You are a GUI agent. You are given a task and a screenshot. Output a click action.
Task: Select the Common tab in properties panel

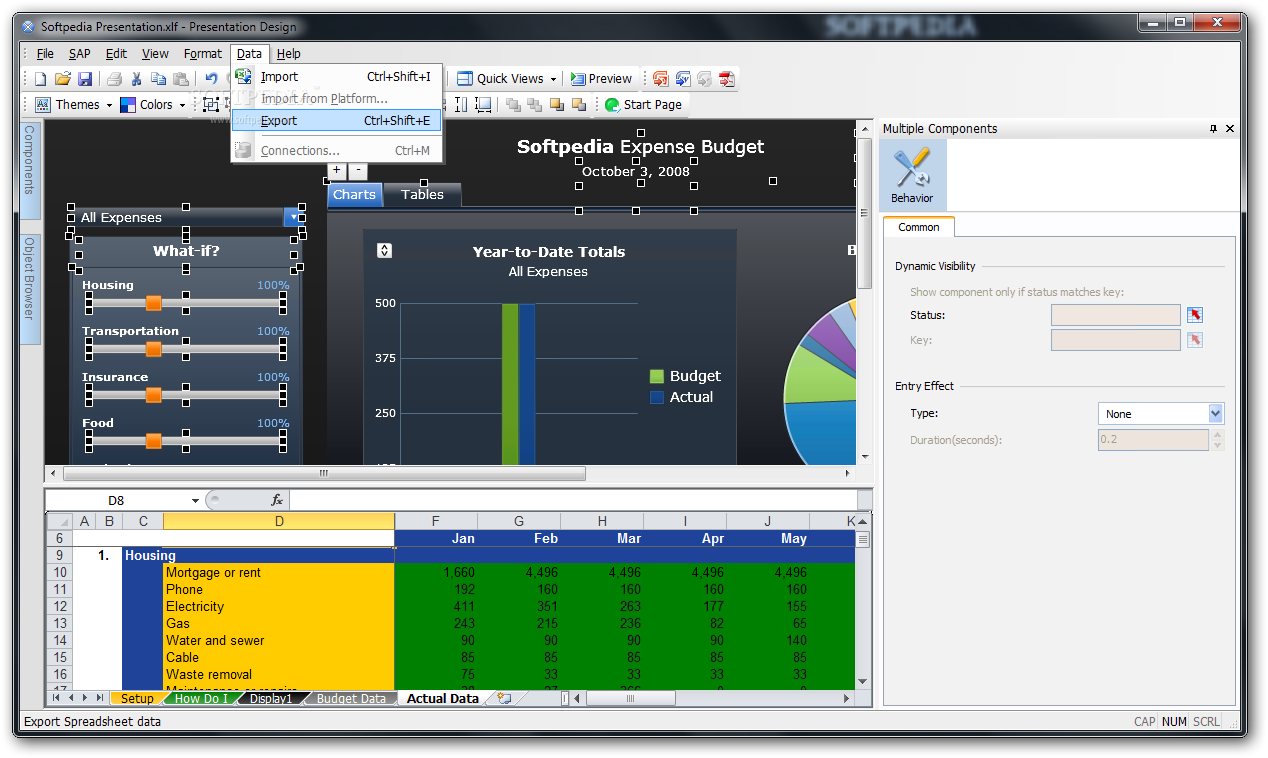pos(919,227)
